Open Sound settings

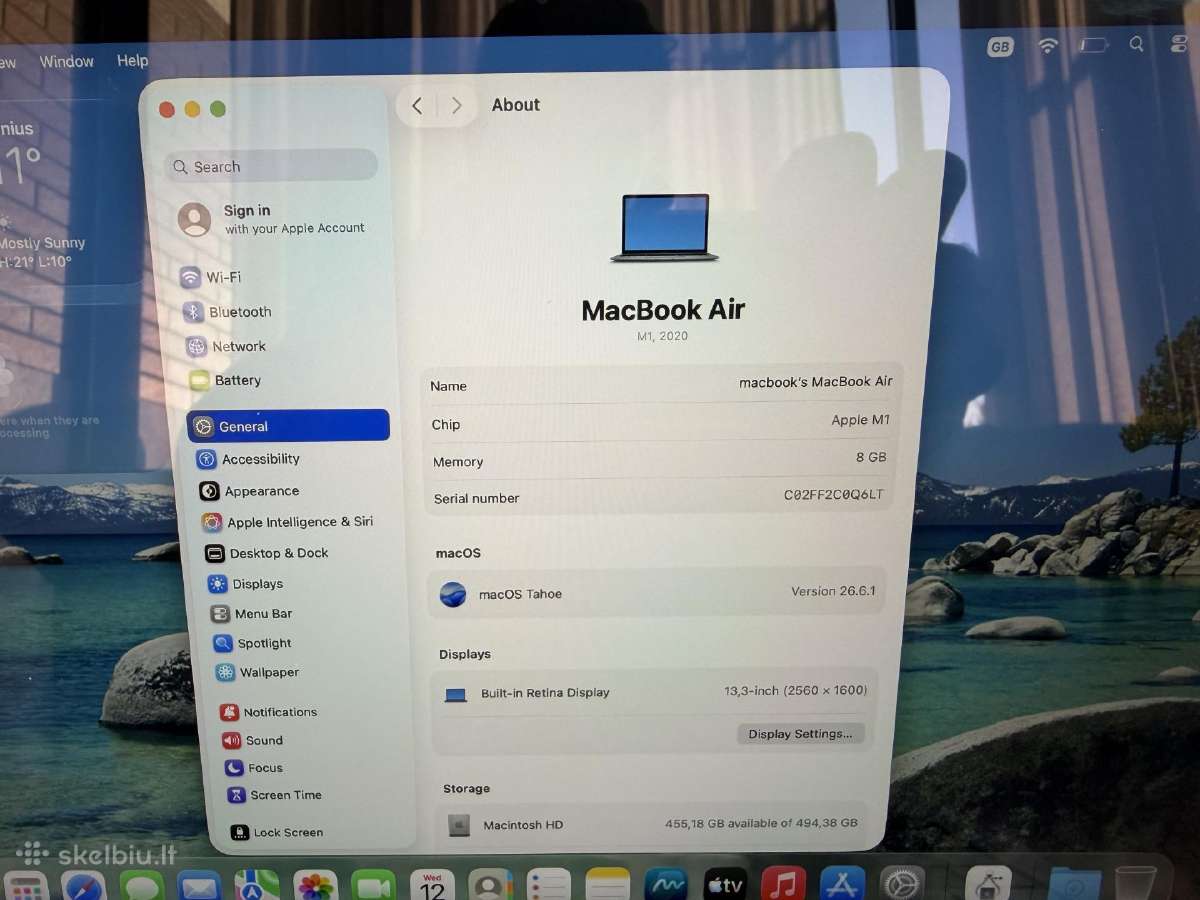[253, 740]
